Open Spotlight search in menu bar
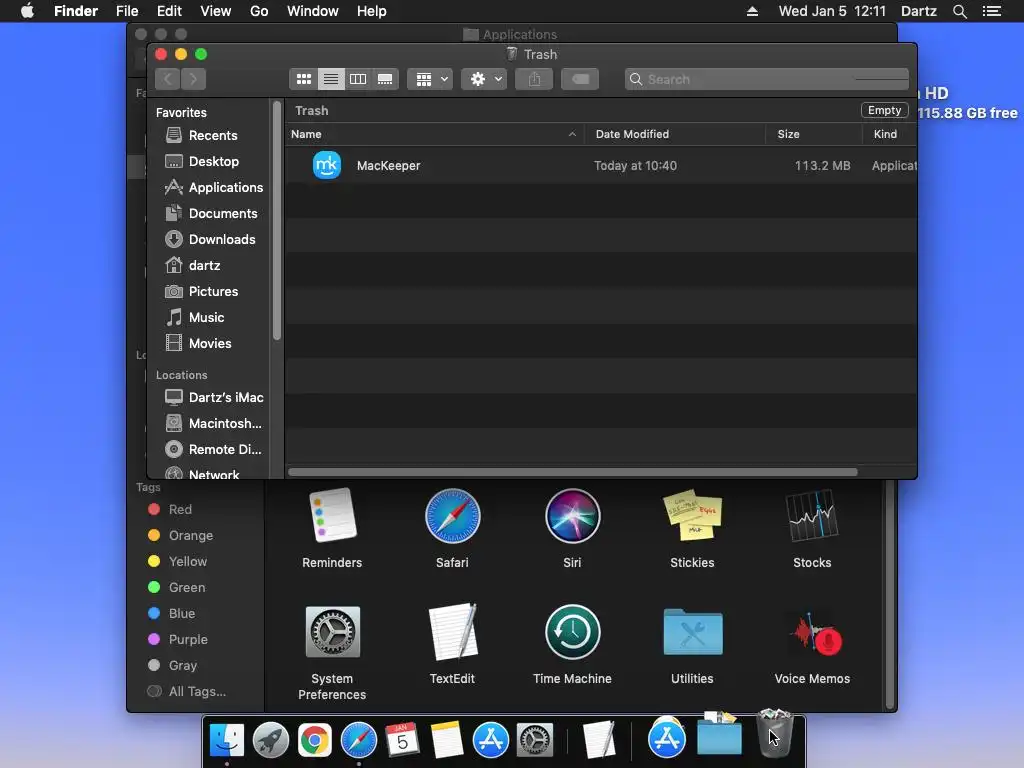The image size is (1024, 768). click(959, 11)
